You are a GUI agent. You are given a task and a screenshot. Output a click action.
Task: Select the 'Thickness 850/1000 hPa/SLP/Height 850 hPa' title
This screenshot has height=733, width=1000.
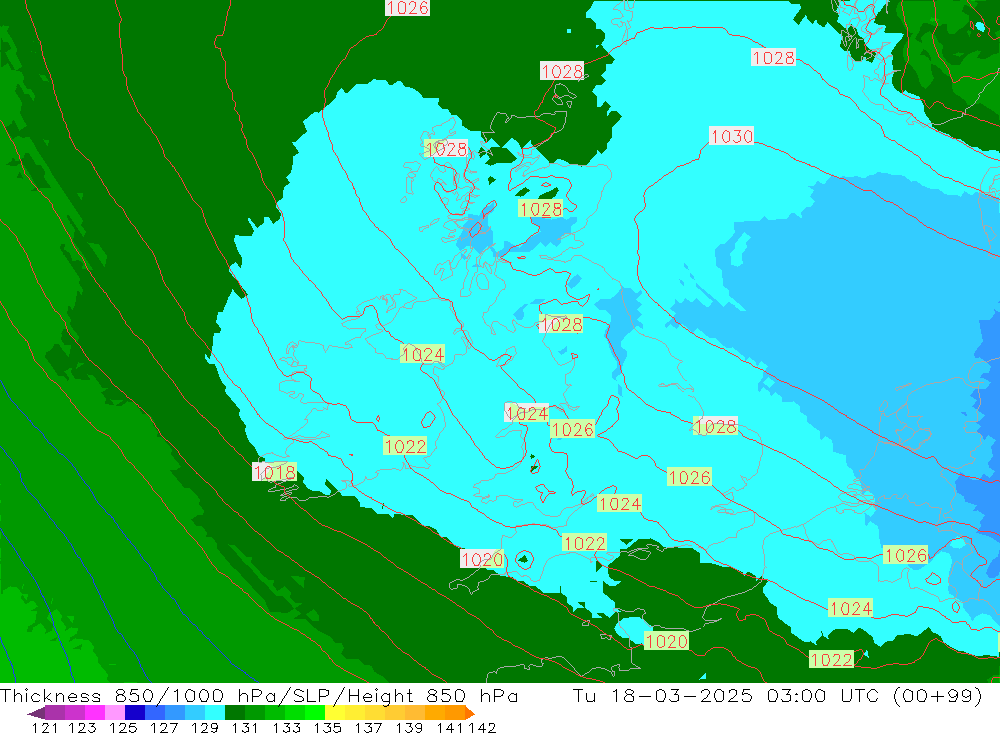click(259, 696)
